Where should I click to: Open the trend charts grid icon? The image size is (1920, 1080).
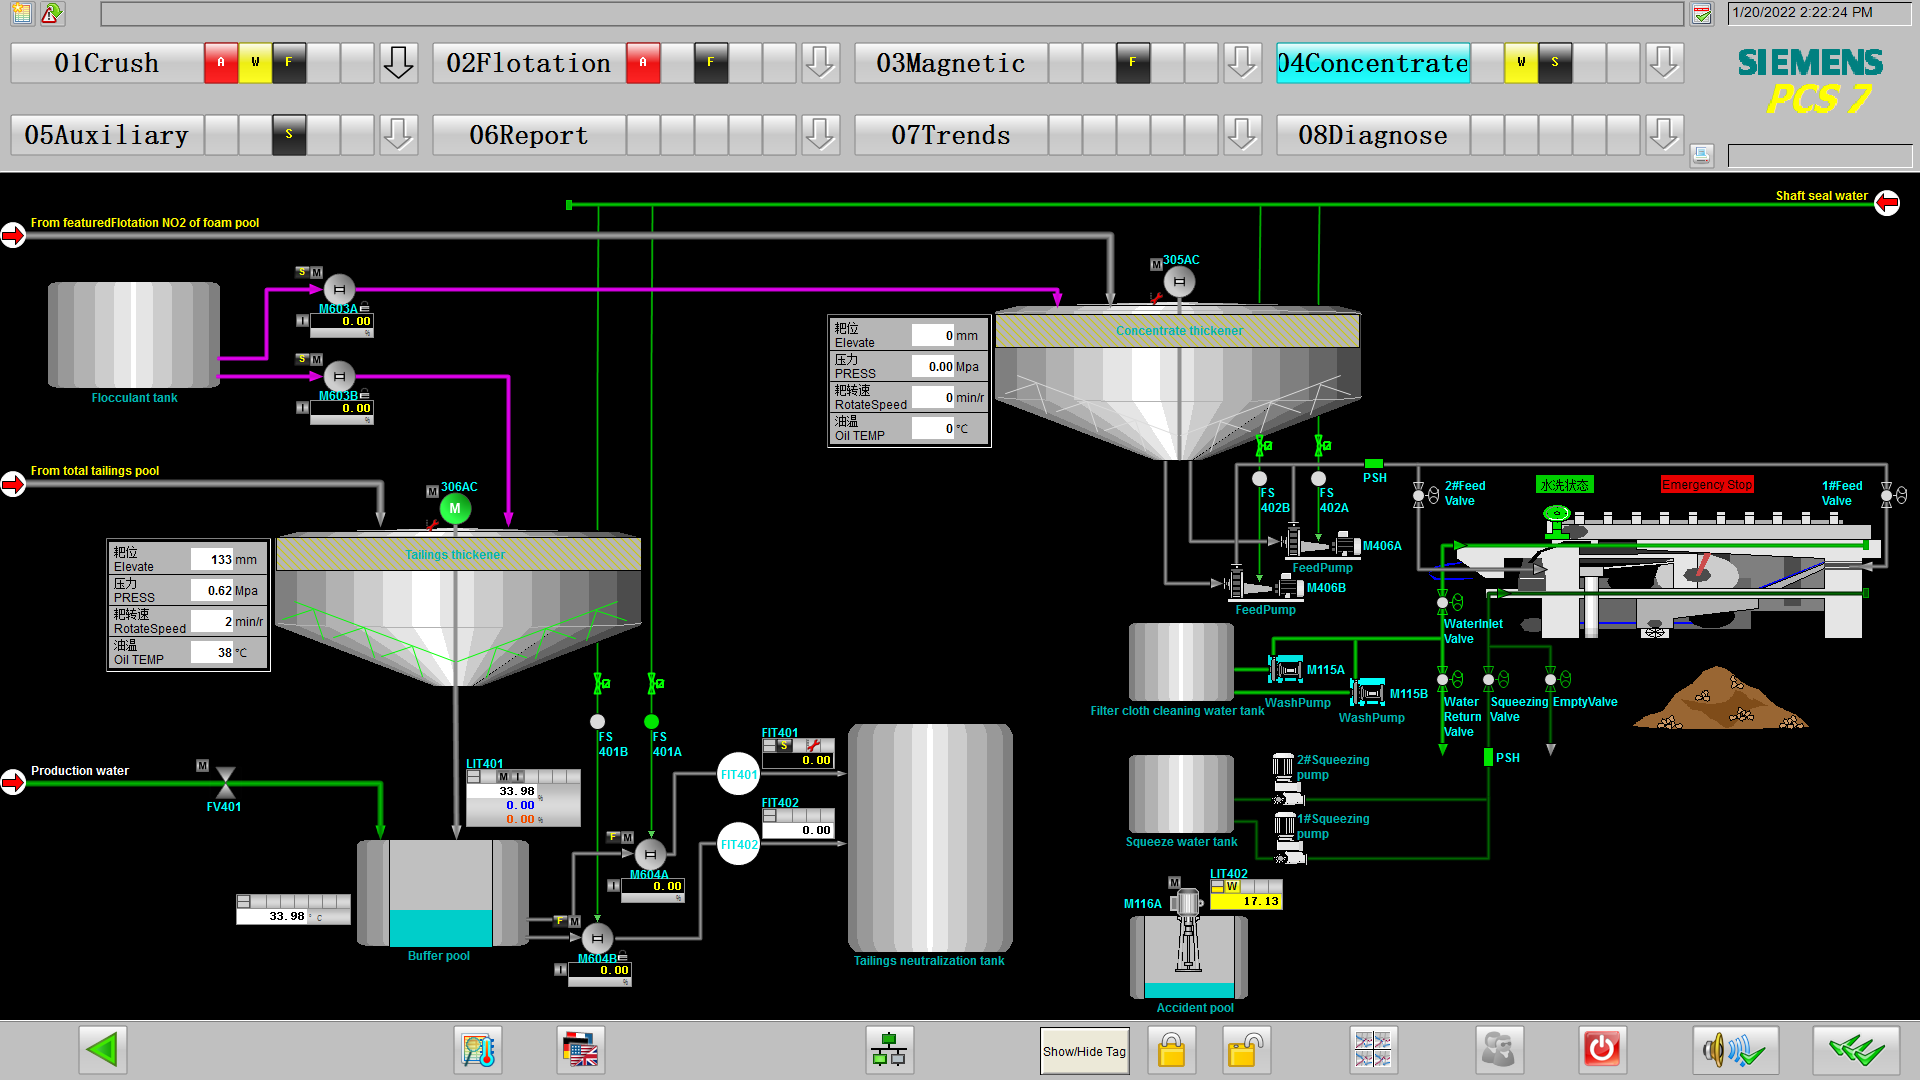click(x=1372, y=1050)
